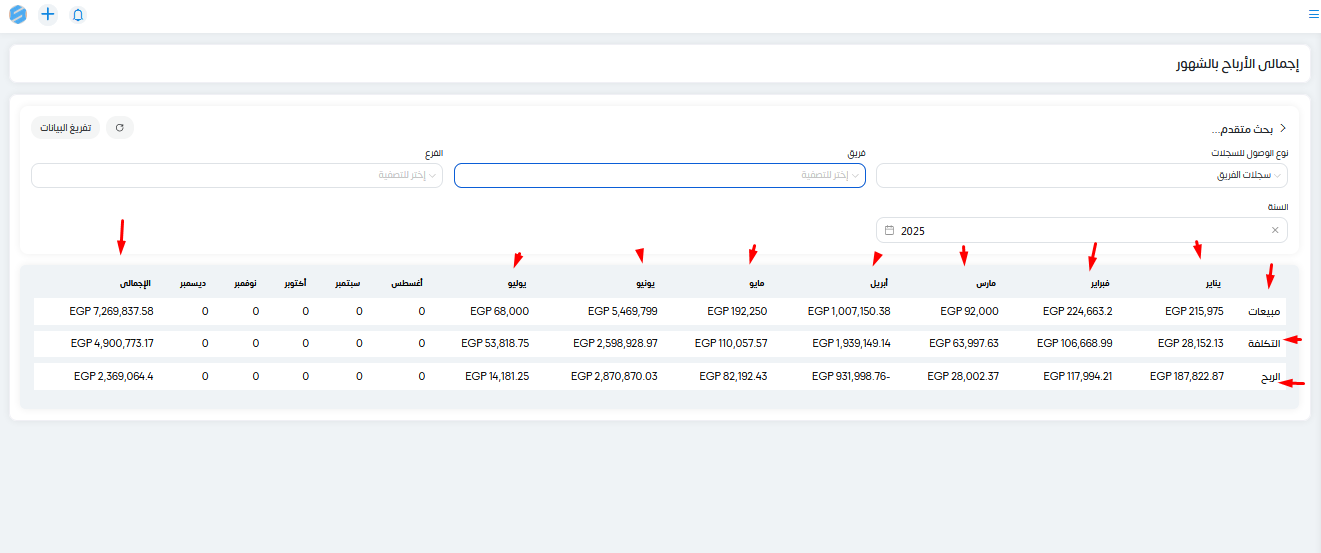This screenshot has height=553, width=1321.
Task: Click negative profit EGP 931,998.76-
Action: tap(851, 376)
